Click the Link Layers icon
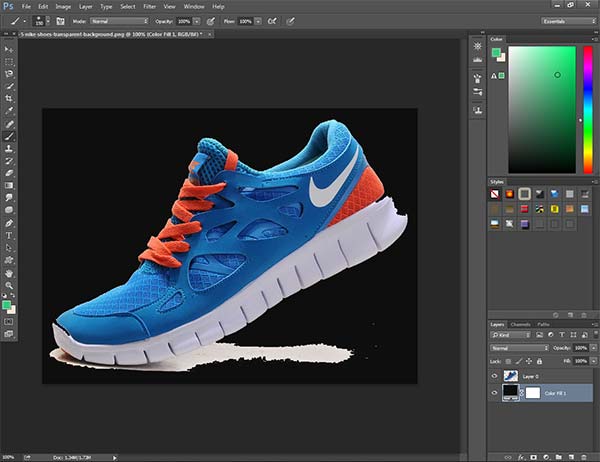Viewport: 600px width, 462px height. (508, 457)
